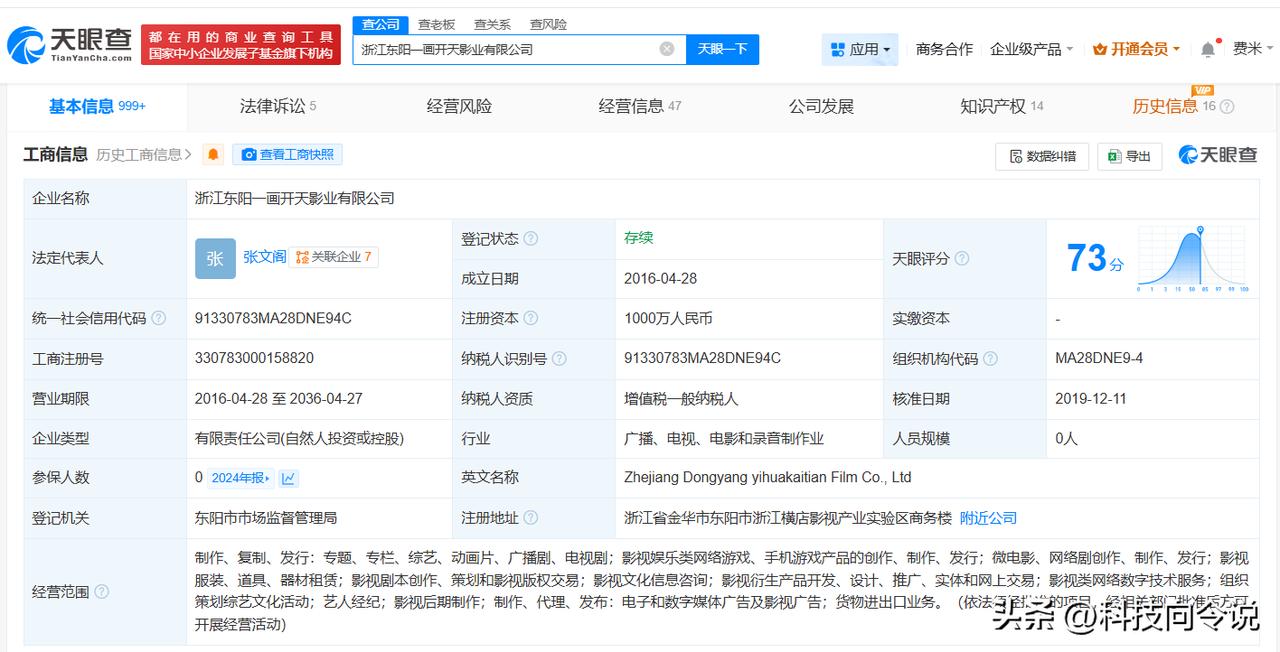Image resolution: width=1280 pixels, height=652 pixels.
Task: Click 商务合作 link
Action: (944, 49)
